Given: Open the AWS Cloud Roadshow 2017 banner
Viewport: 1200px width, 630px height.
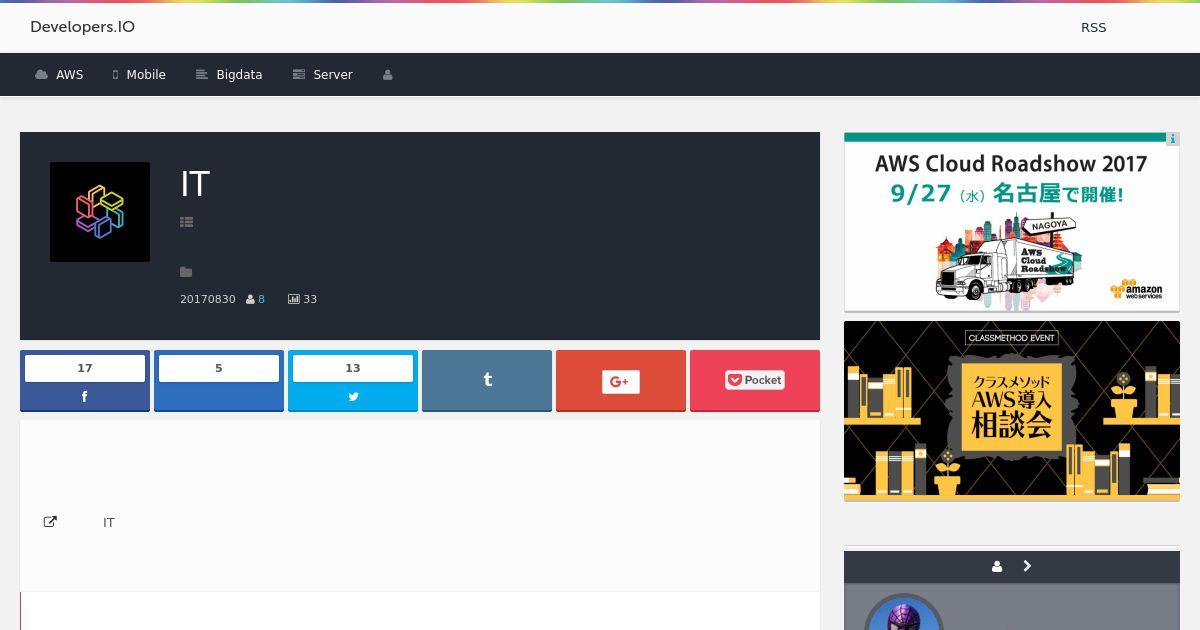Looking at the screenshot, I should point(1012,222).
